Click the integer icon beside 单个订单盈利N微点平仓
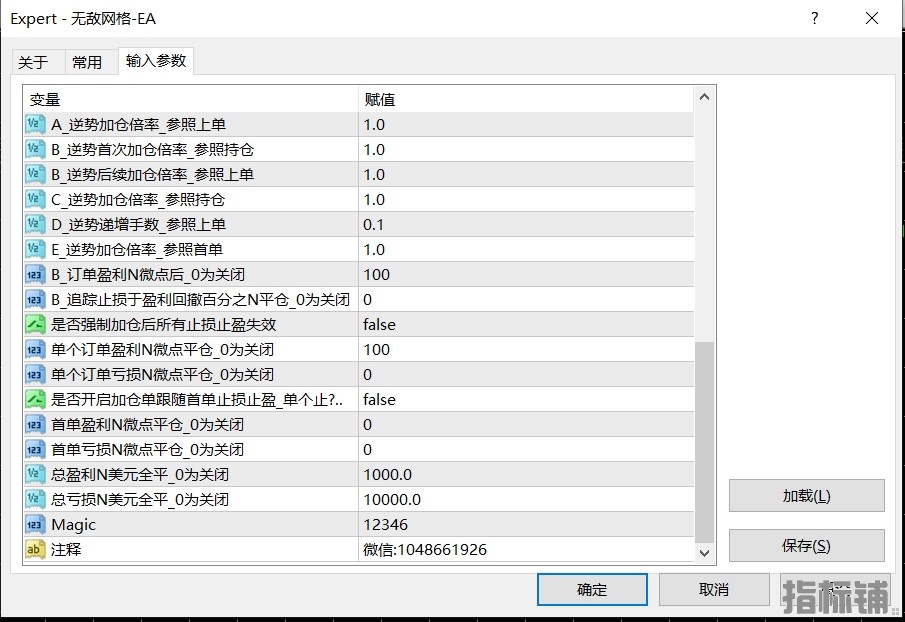Viewport: 905px width, 622px height. pyautogui.click(x=35, y=350)
